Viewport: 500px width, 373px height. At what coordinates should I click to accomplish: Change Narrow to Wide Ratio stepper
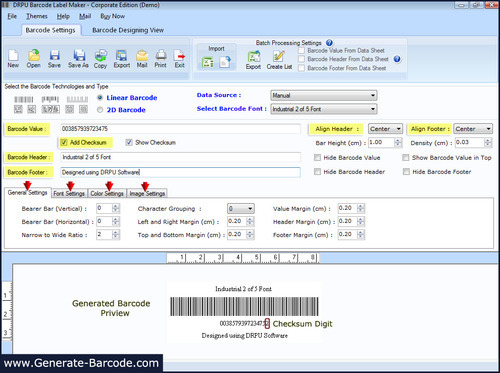[116, 235]
